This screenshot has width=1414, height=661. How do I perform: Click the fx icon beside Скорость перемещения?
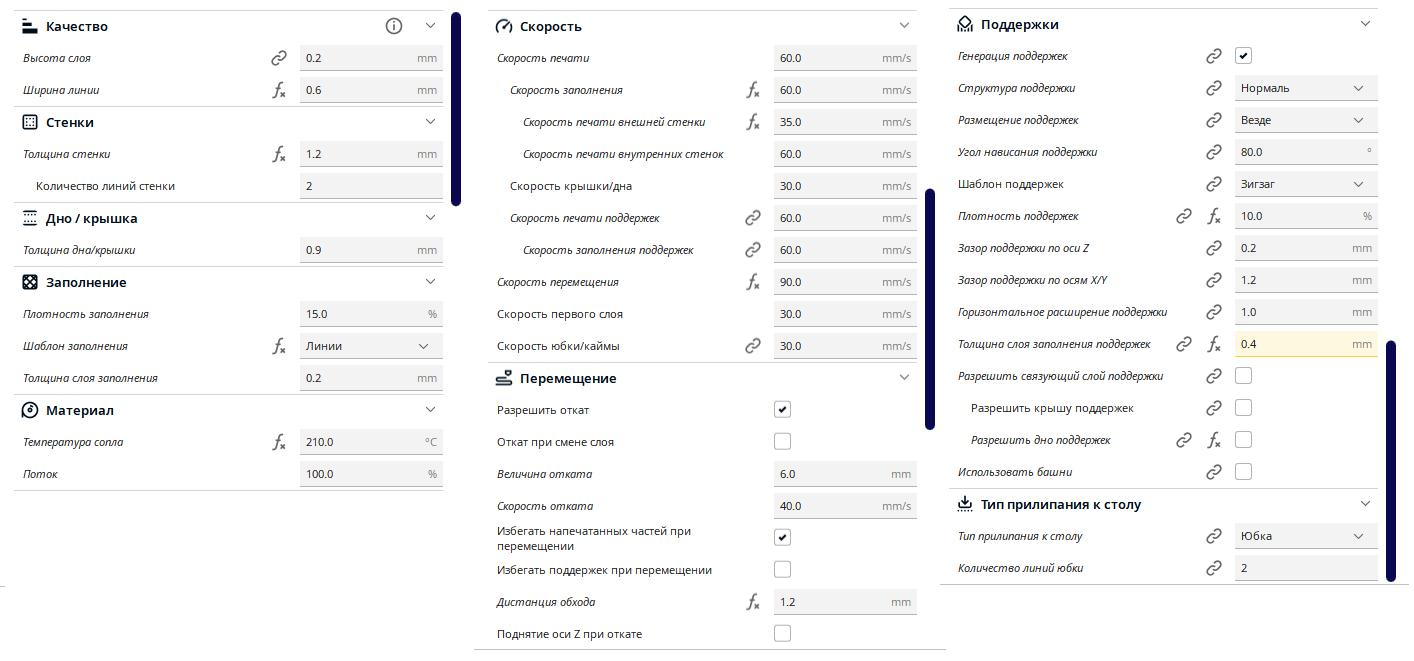pos(753,282)
